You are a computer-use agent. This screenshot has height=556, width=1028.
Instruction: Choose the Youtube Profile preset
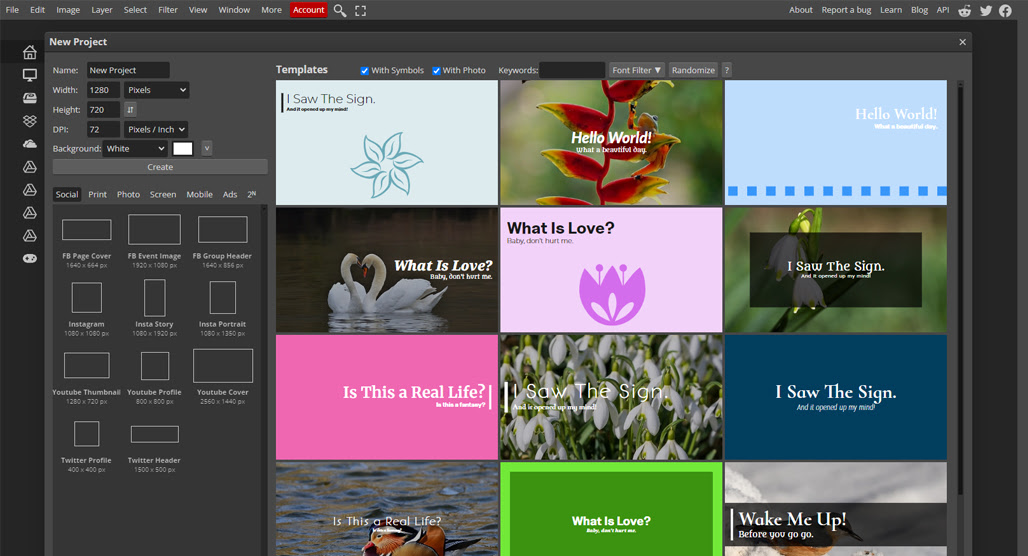point(154,378)
